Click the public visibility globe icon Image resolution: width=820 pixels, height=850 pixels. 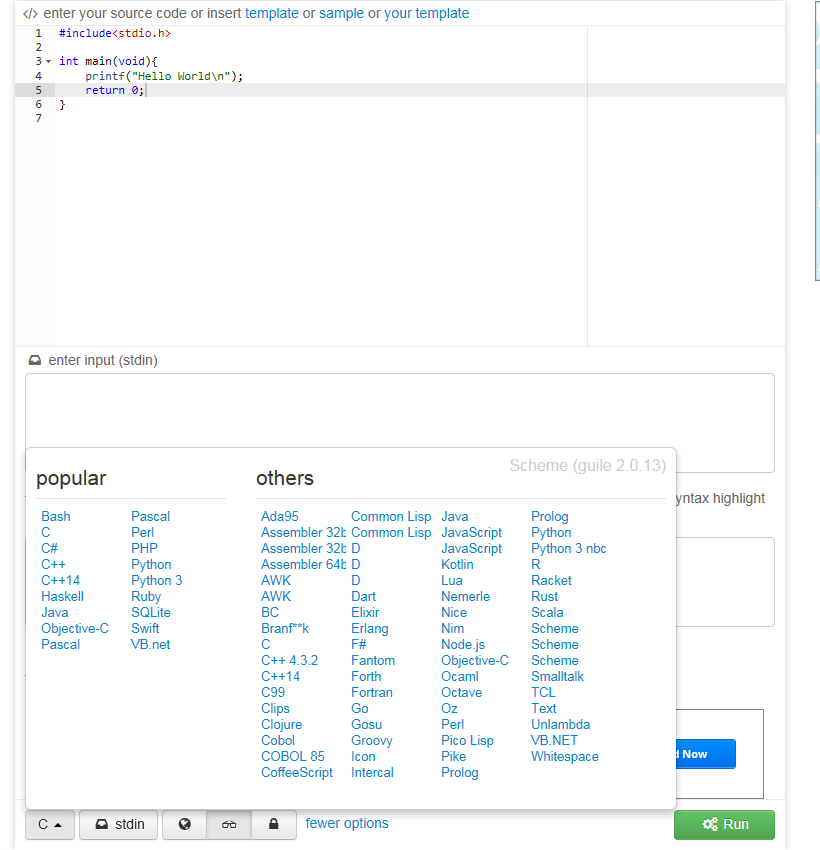[184, 825]
